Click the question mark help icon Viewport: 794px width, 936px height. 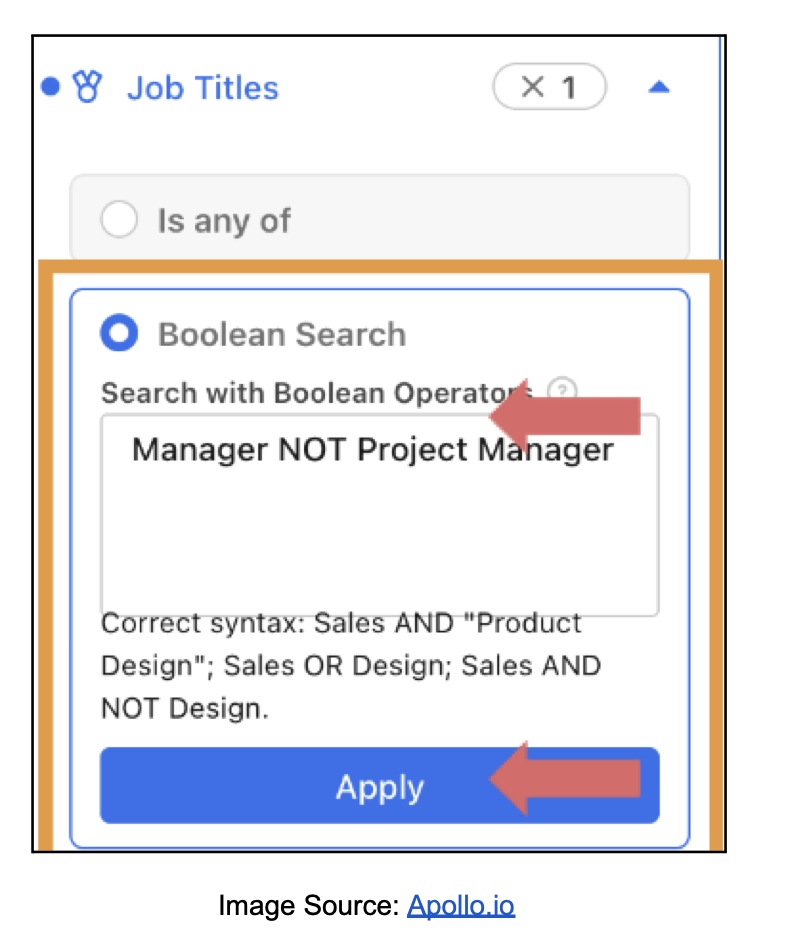pyautogui.click(x=564, y=391)
